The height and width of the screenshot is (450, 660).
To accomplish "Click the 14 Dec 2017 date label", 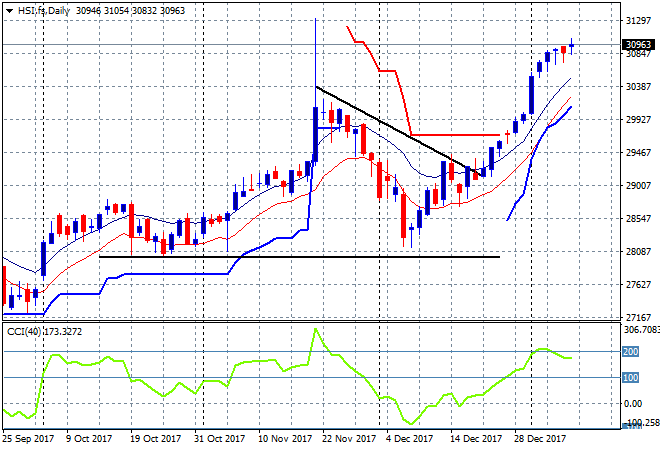I will click(x=476, y=439).
